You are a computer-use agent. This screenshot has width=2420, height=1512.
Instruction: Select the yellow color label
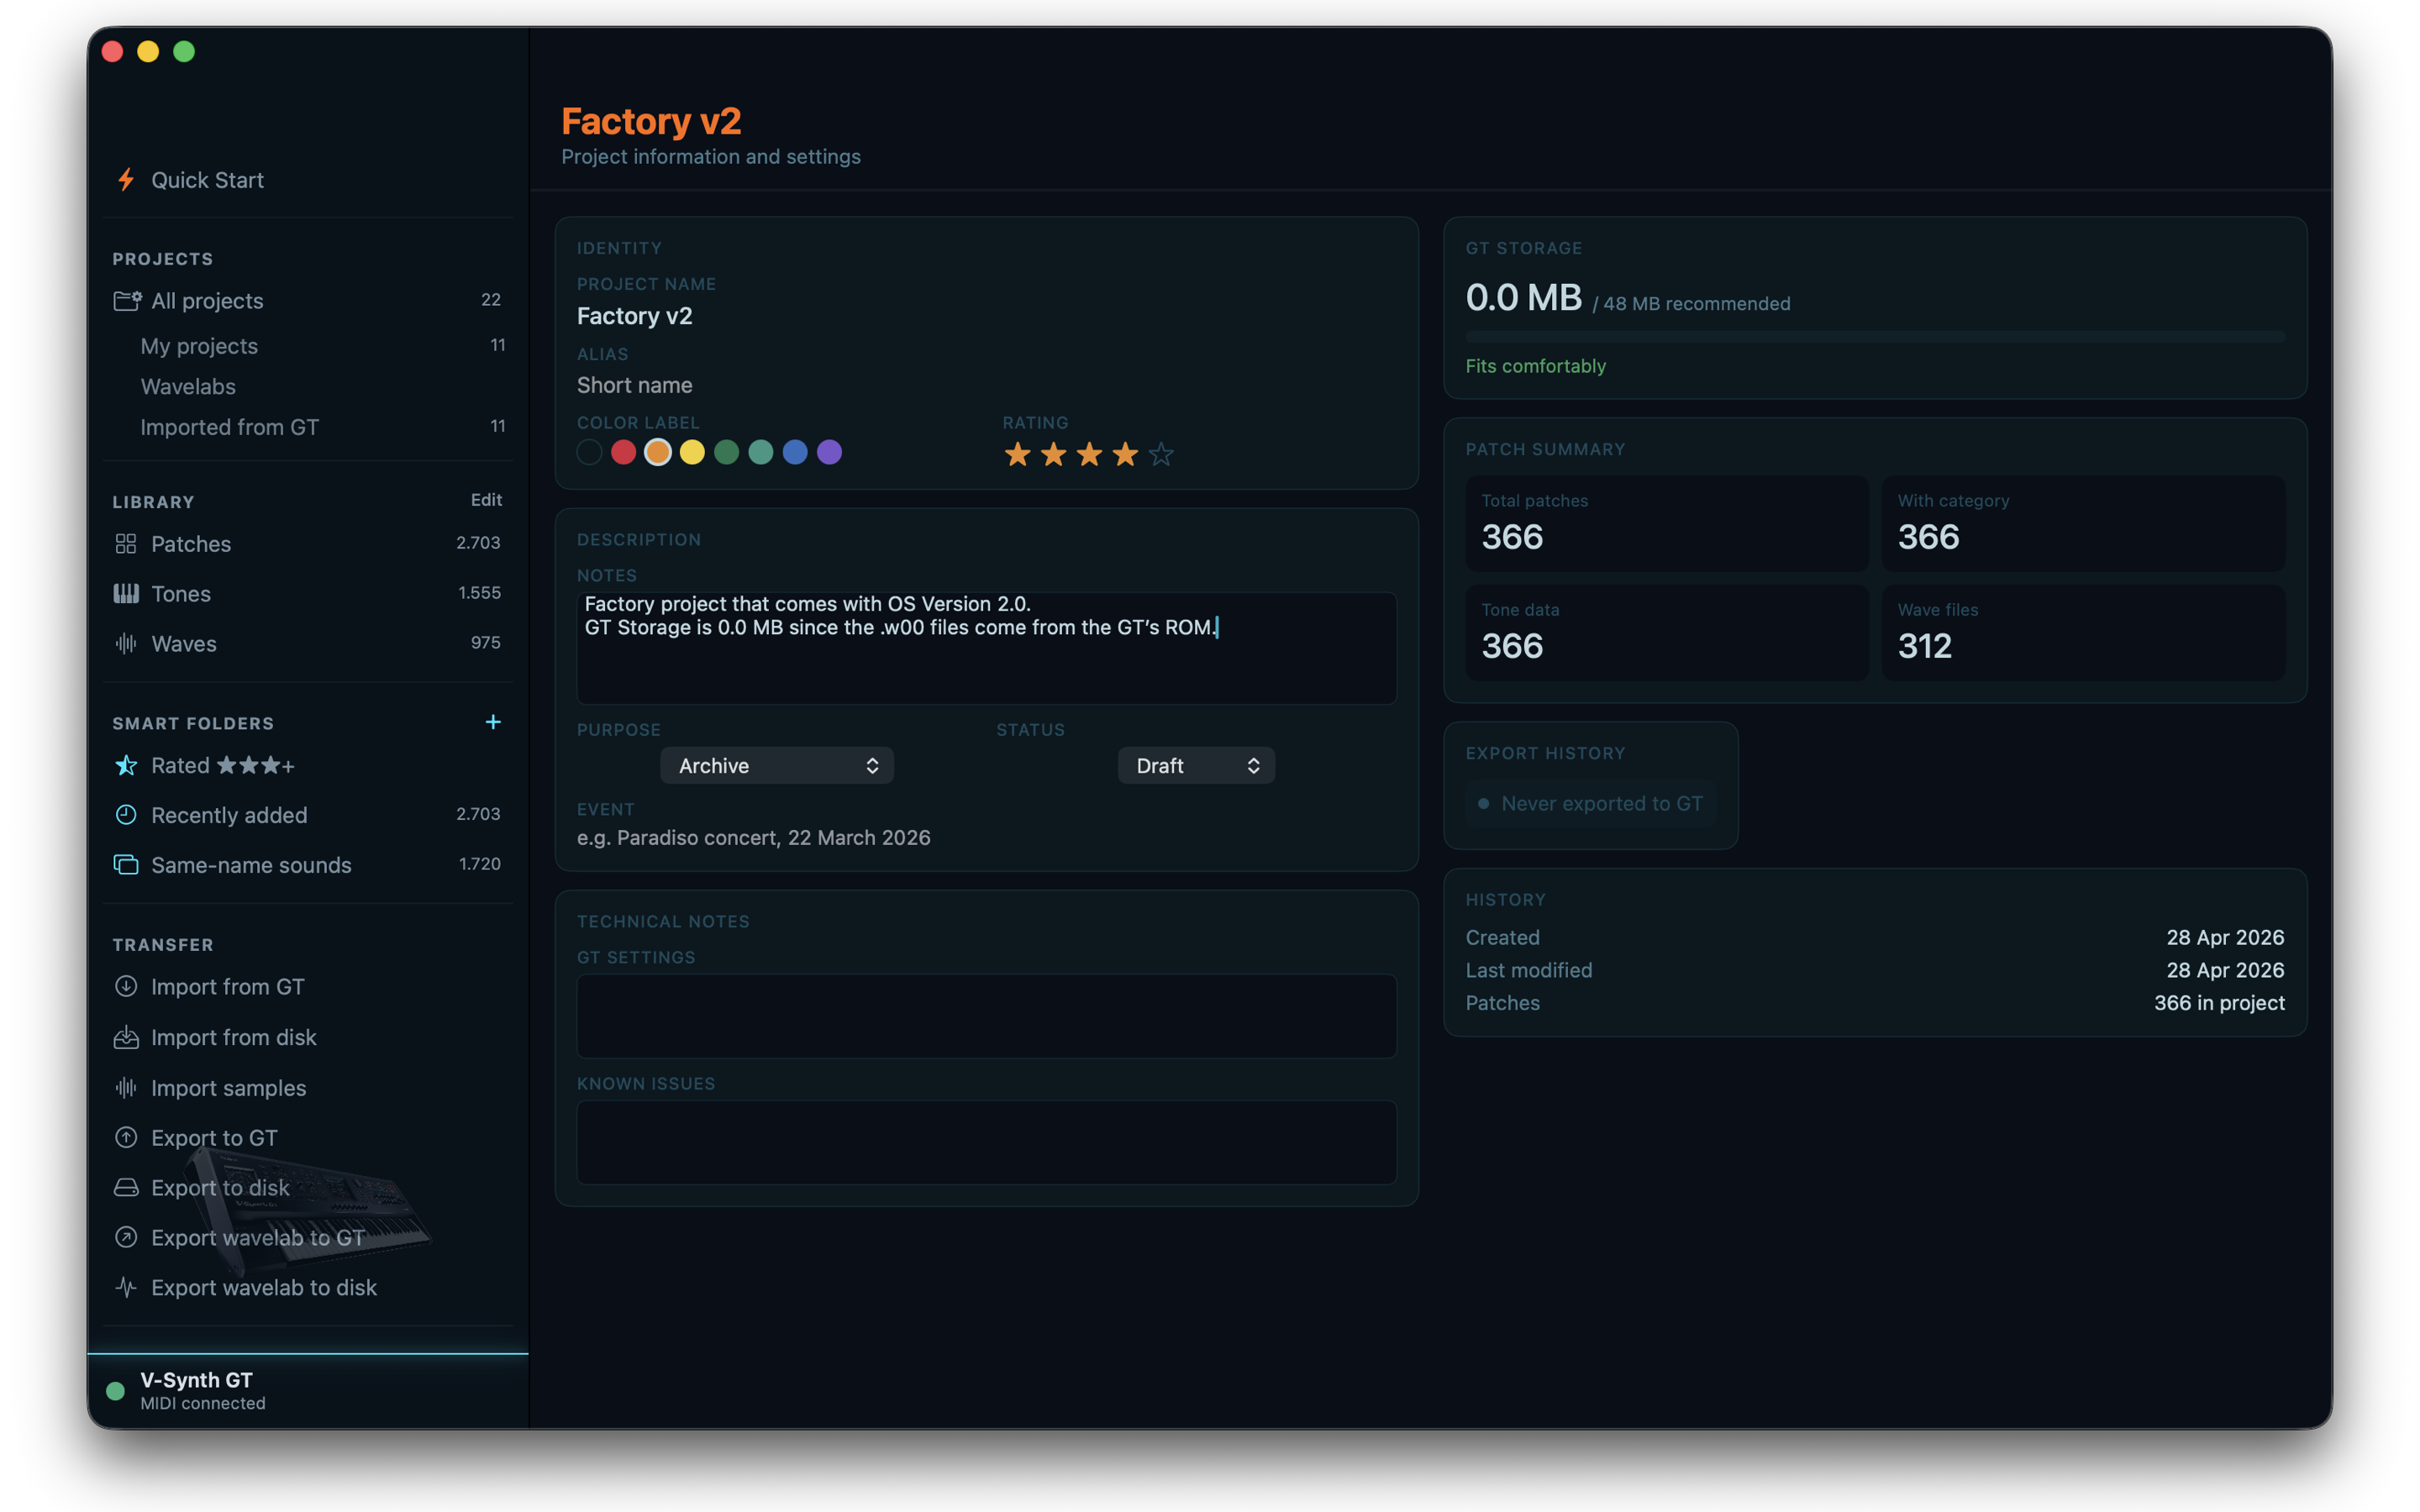click(692, 453)
